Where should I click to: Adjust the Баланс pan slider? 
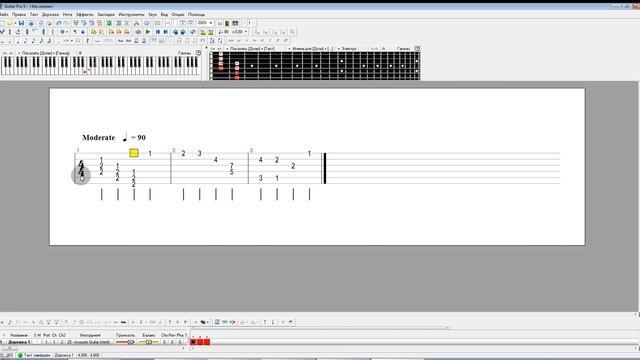149,342
